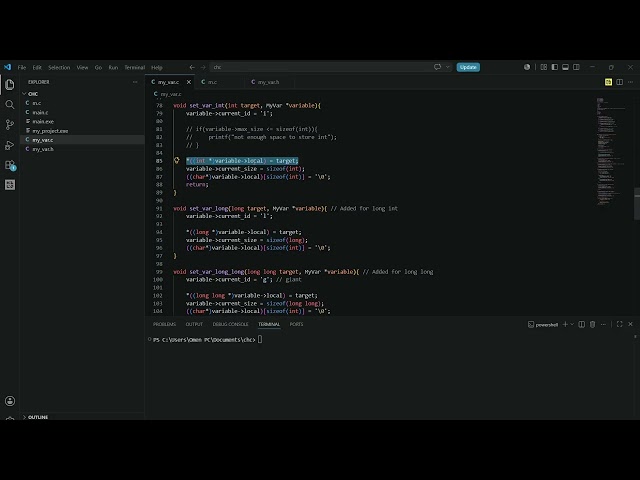Open the new terminal profile dropdown
The width and height of the screenshot is (640, 480).
[572, 324]
